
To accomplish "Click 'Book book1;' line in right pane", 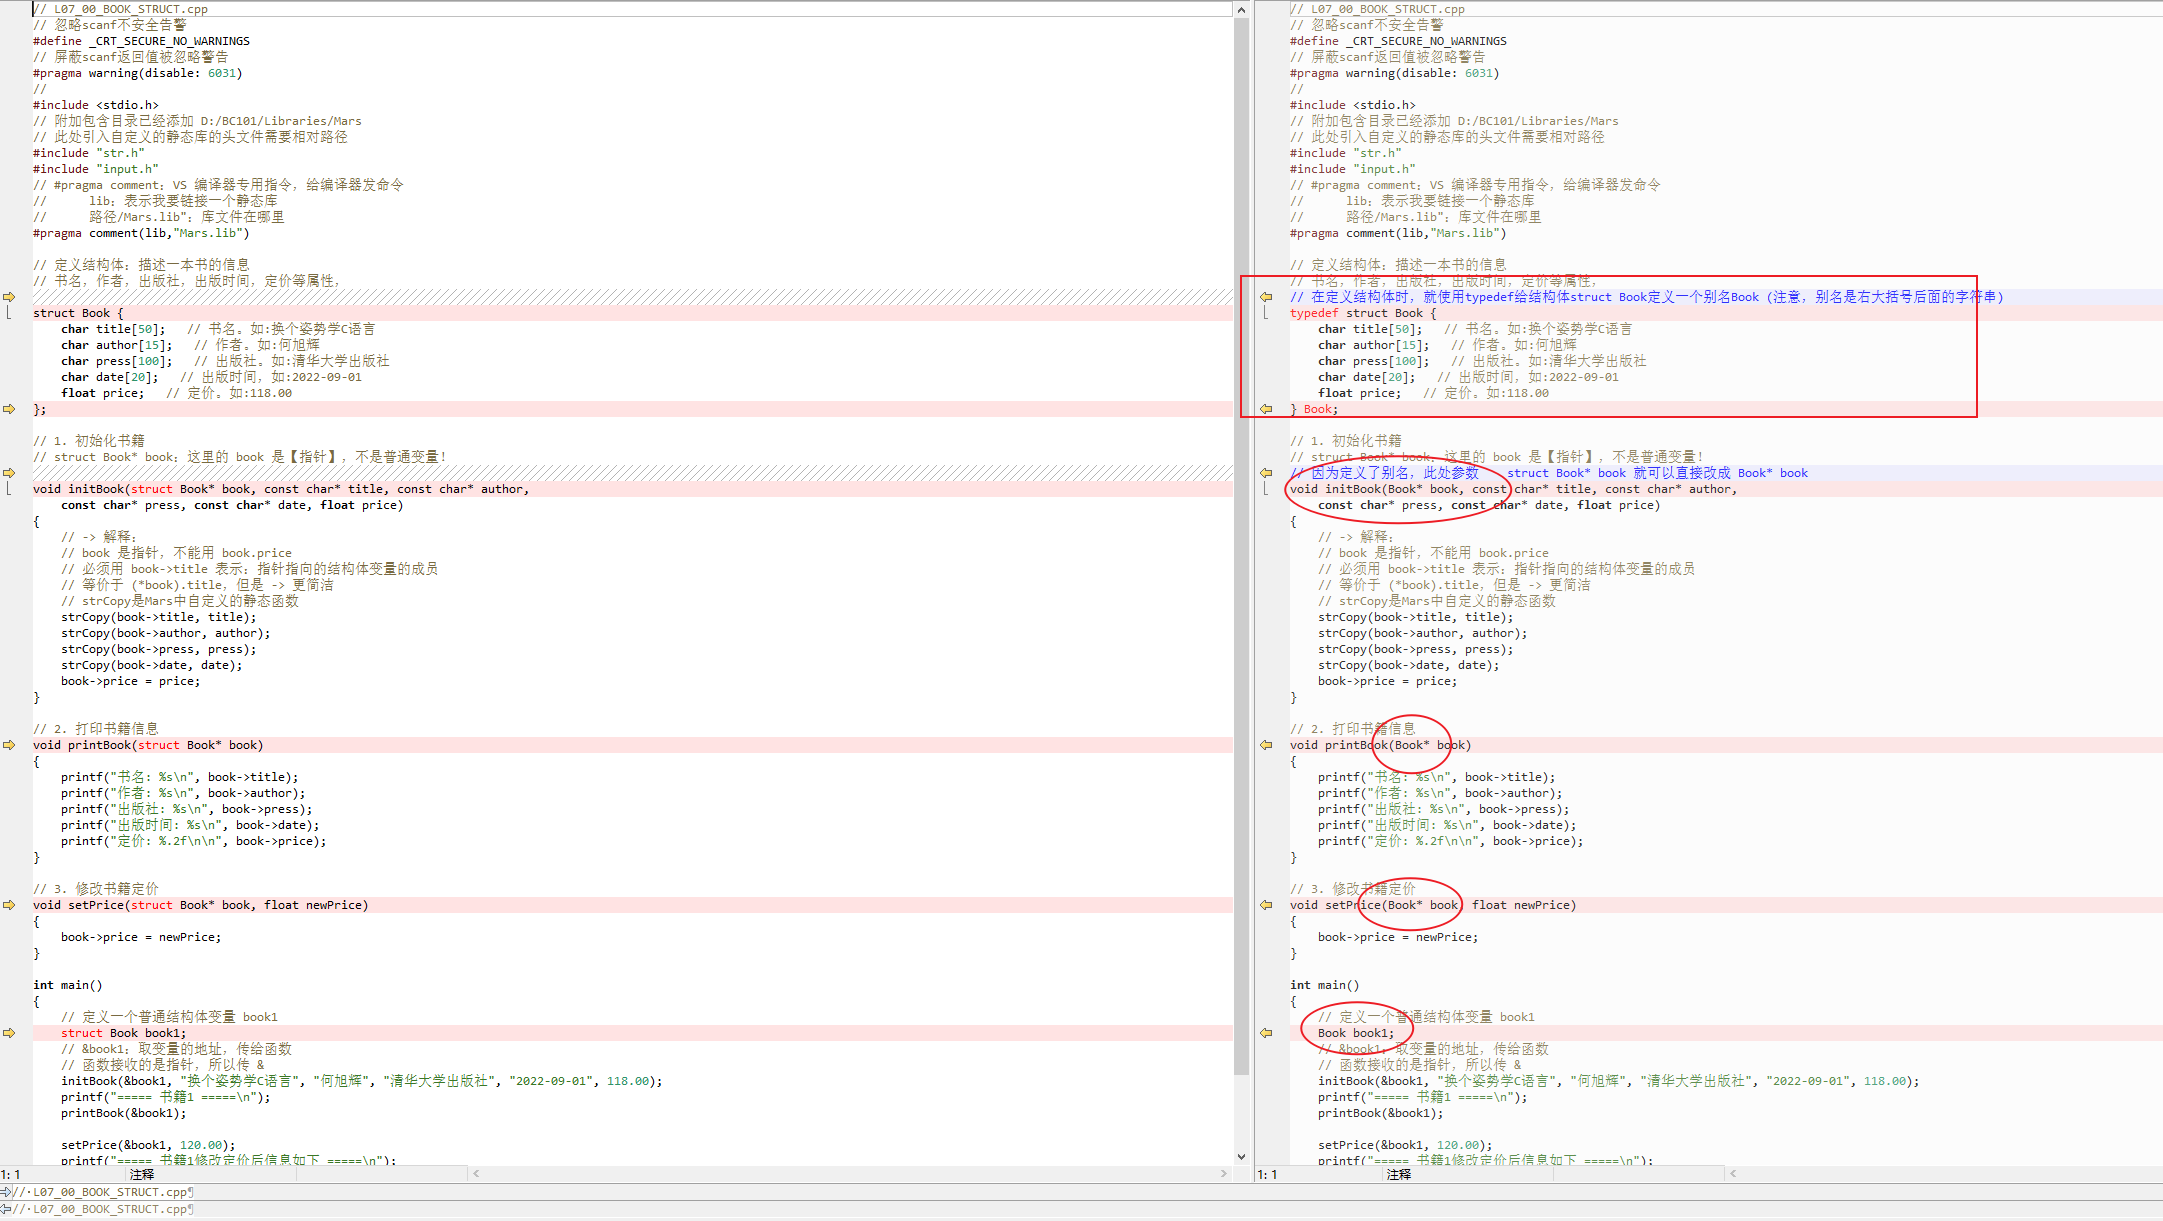I will click(1356, 1033).
